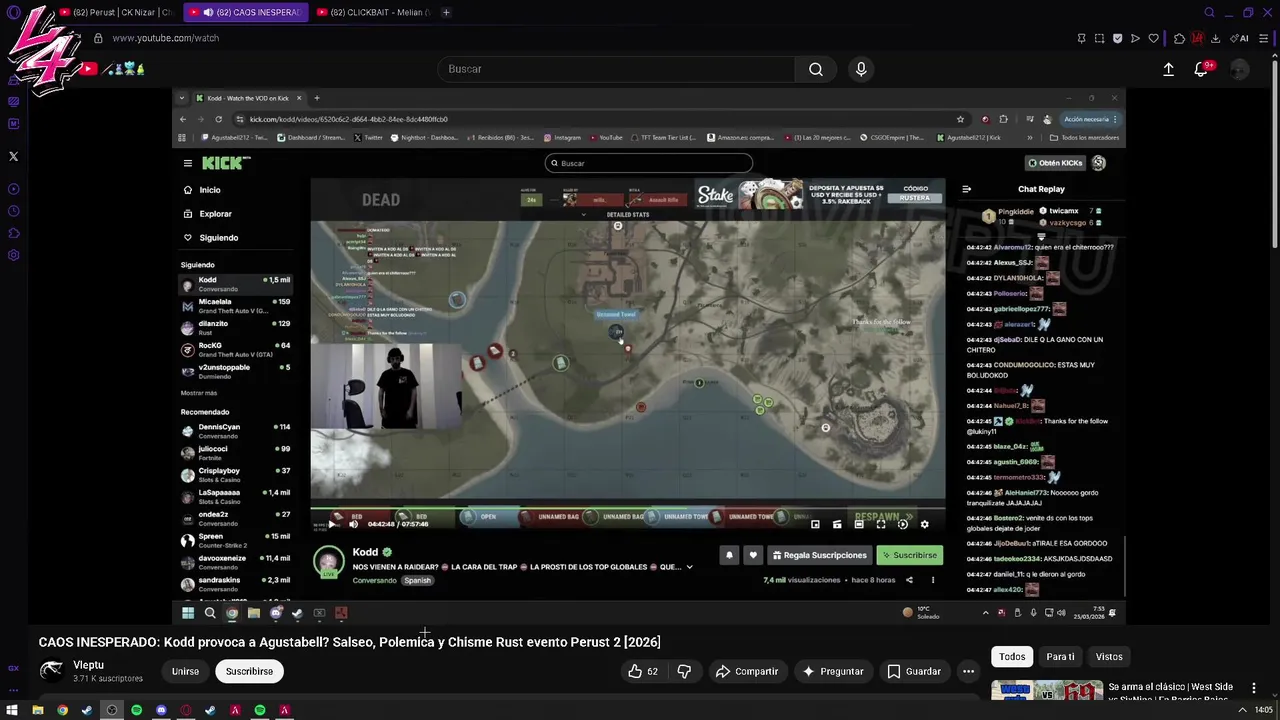Like the video with thumbs up
This screenshot has width=1280, height=720.
click(643, 671)
